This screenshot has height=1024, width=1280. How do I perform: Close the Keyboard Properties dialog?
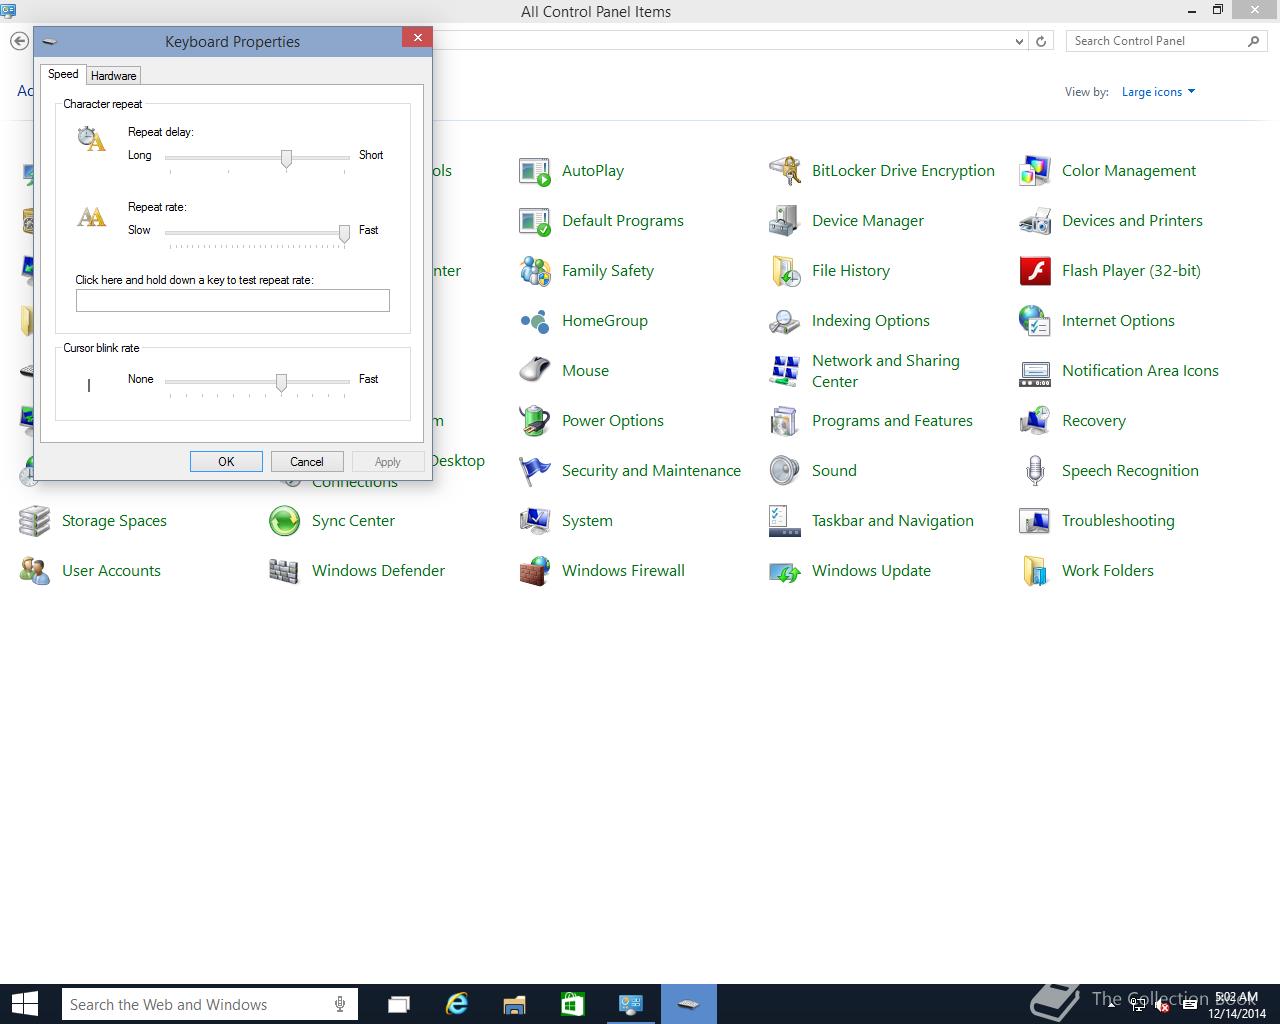click(417, 37)
